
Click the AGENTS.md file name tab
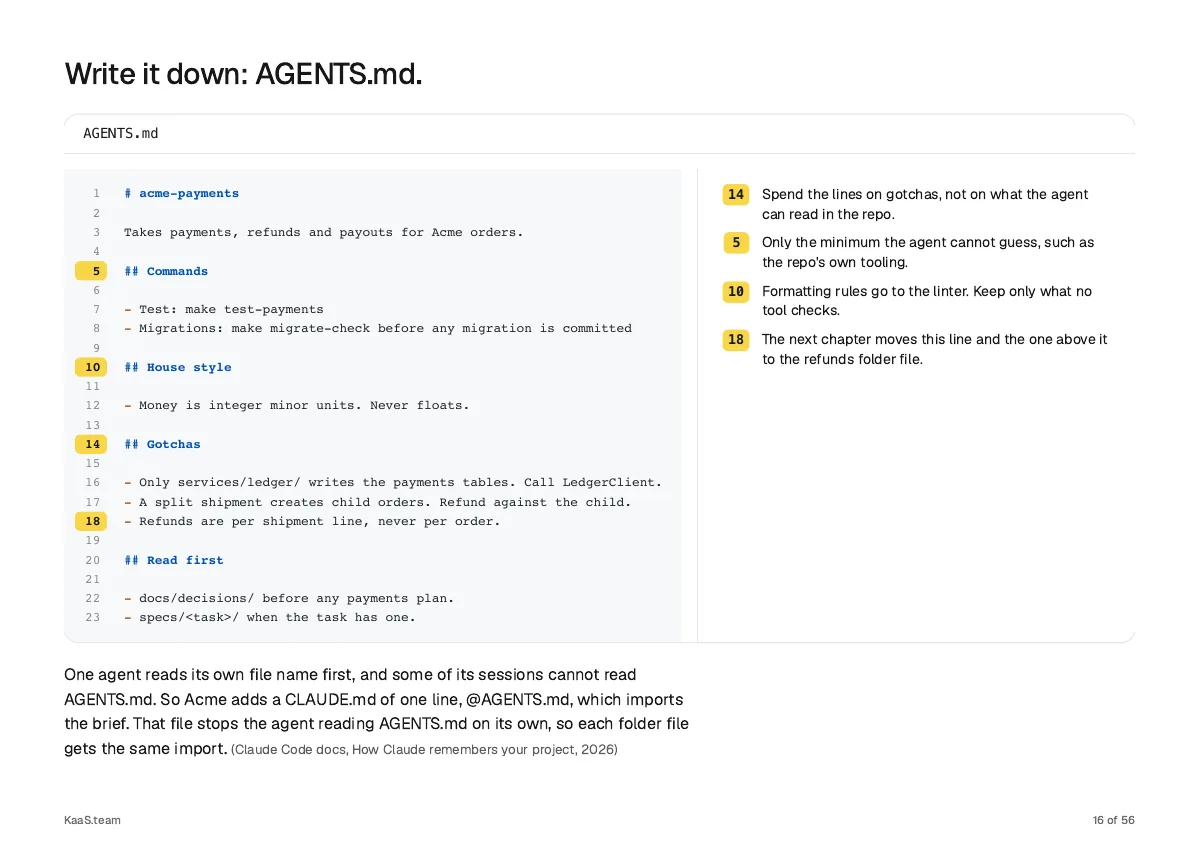point(121,133)
